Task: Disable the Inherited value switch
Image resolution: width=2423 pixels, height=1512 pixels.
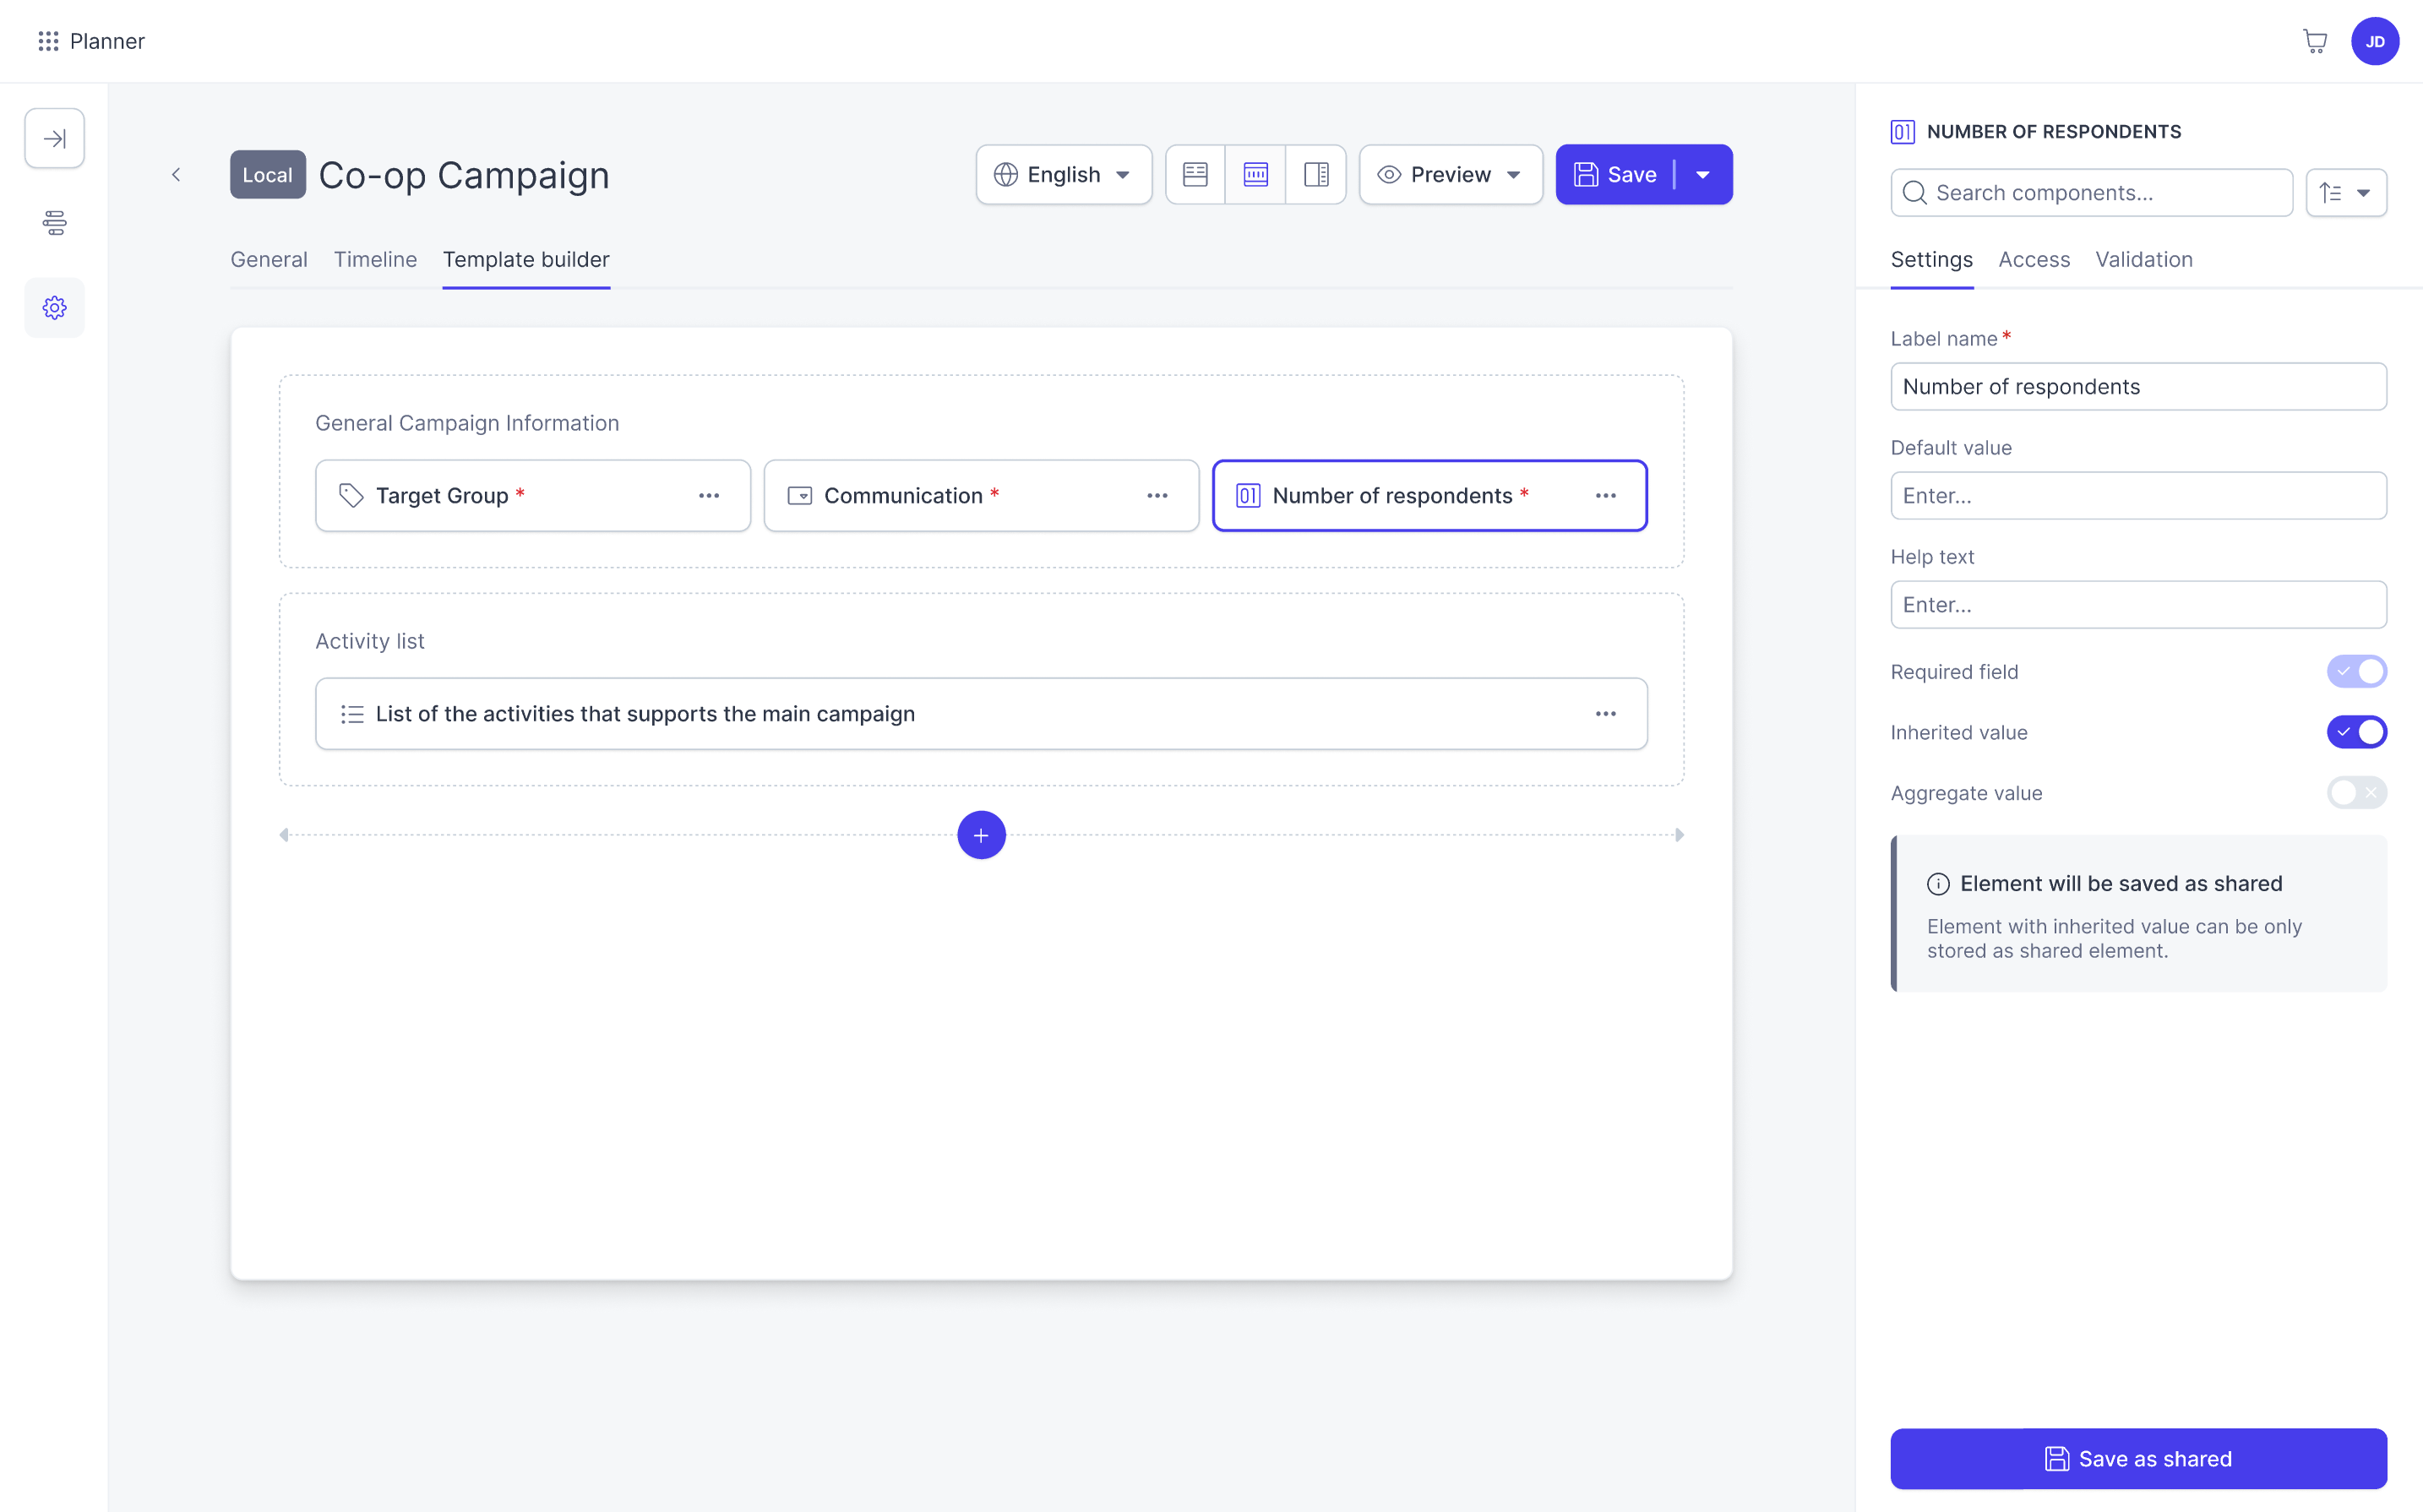Action: click(2356, 732)
